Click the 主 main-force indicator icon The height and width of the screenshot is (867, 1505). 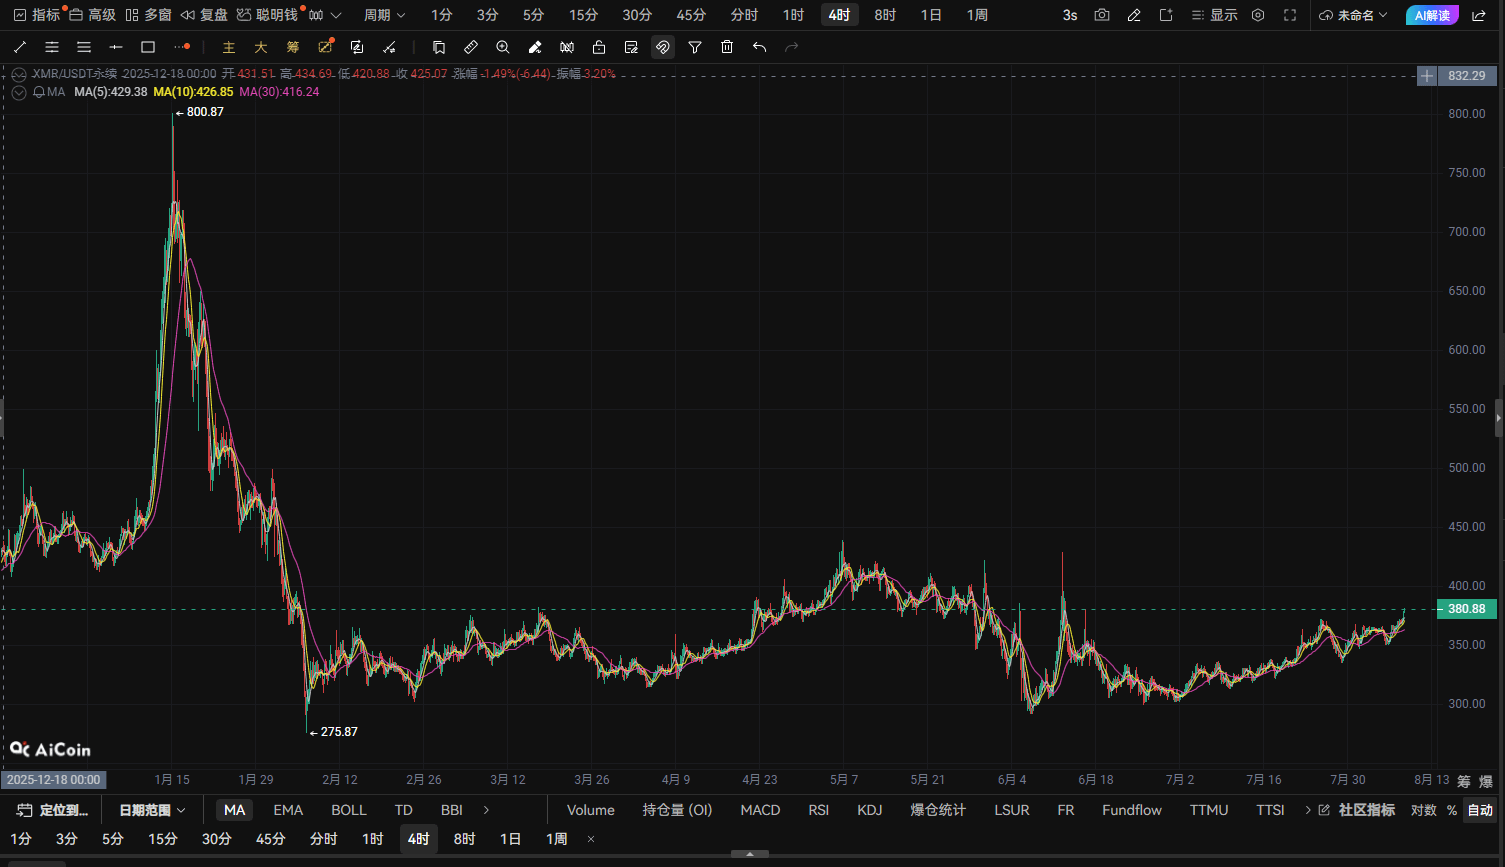(229, 47)
